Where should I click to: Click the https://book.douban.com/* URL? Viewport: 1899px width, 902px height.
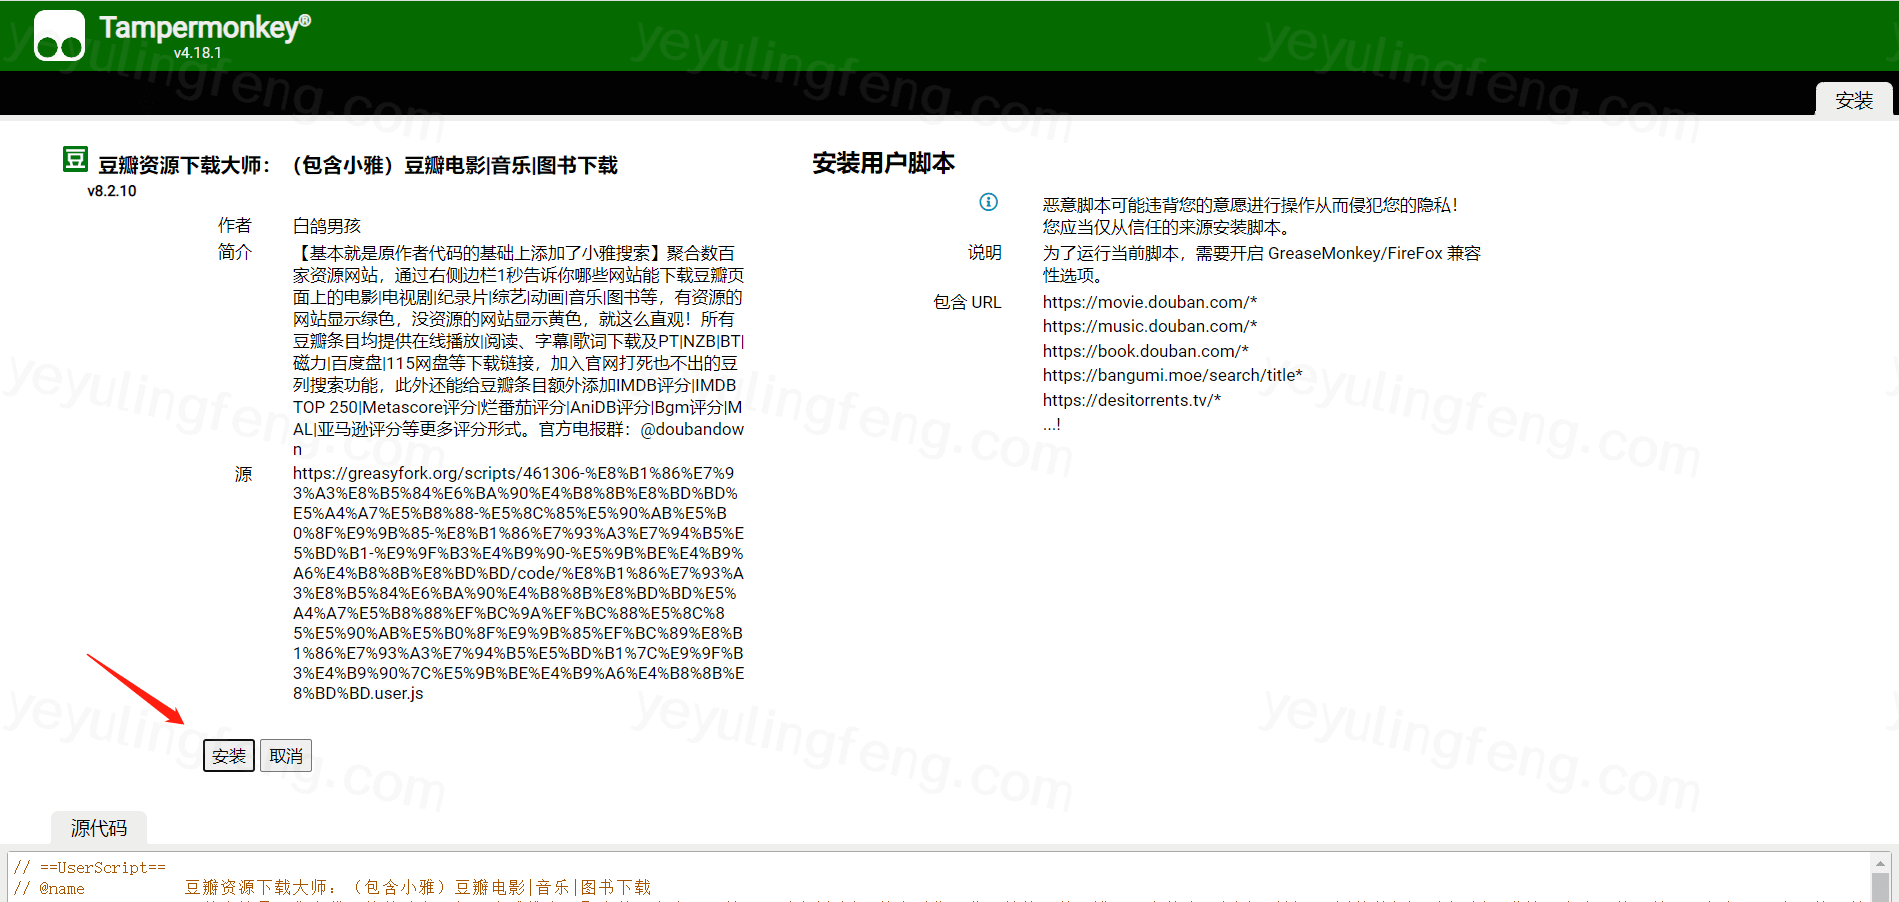click(x=1146, y=351)
